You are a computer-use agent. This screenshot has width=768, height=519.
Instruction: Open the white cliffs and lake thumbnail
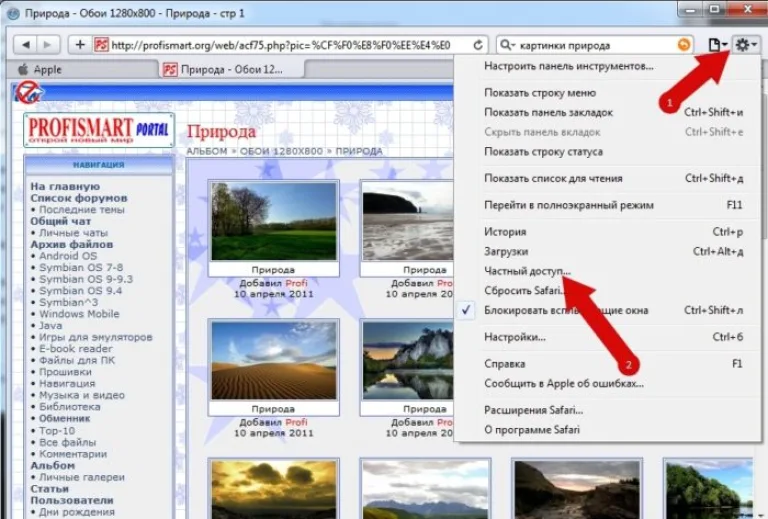[x=408, y=360]
